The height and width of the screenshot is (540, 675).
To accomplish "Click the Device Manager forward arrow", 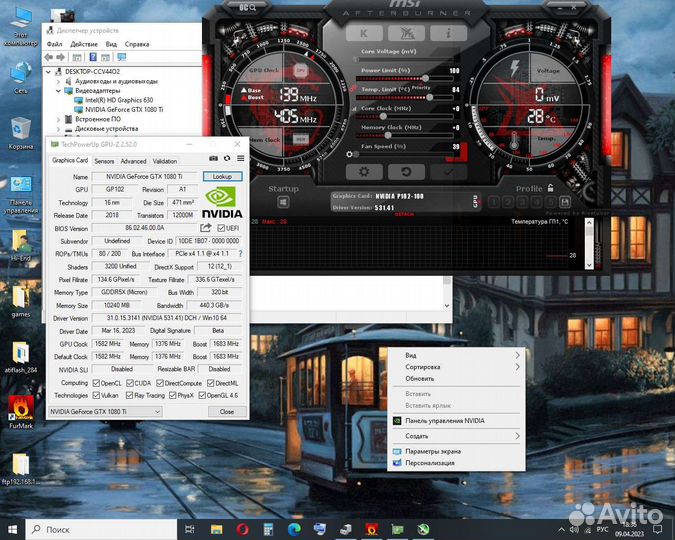I will pos(61,57).
